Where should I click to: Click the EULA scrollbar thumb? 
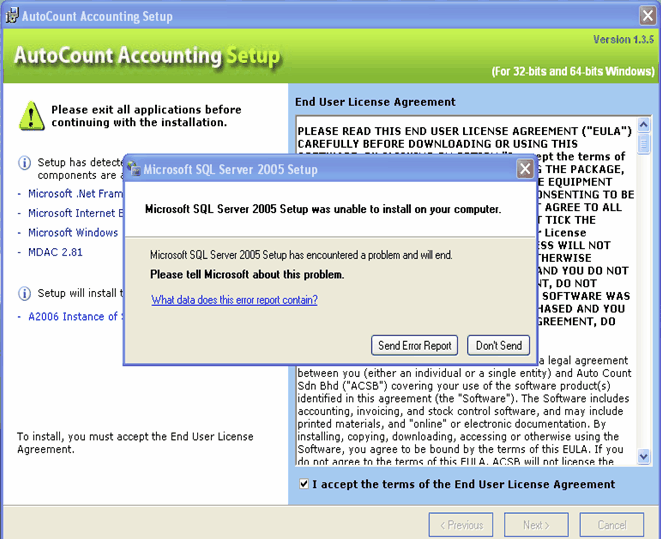tap(643, 144)
